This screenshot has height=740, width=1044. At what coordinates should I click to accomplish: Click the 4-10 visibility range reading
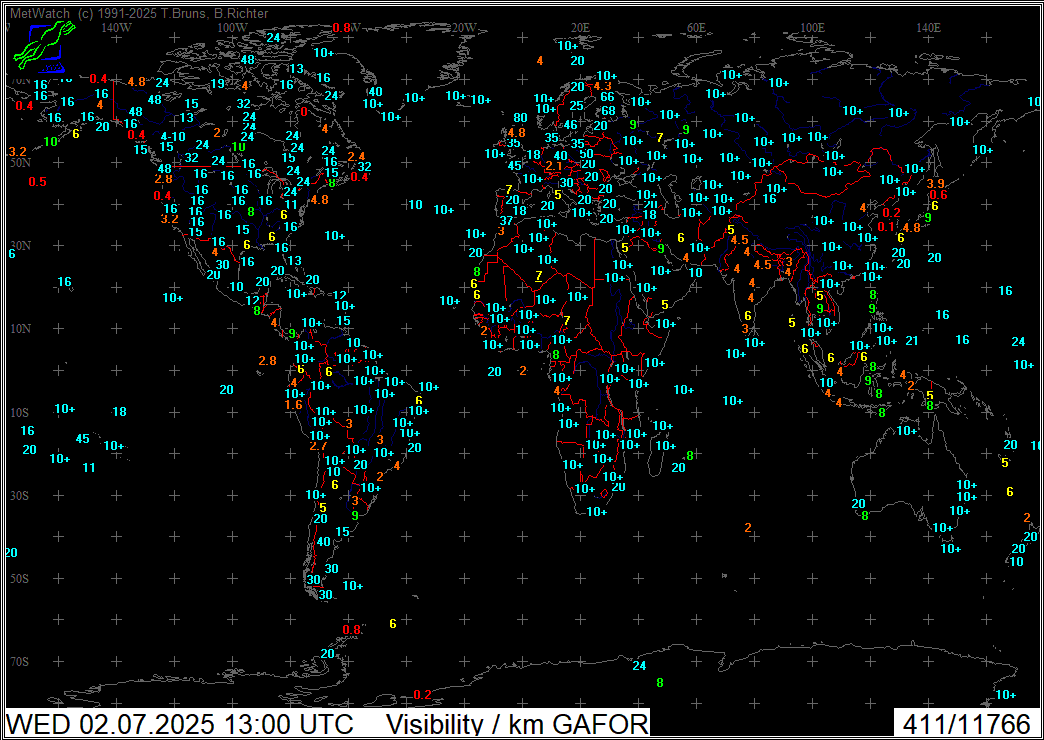(173, 136)
